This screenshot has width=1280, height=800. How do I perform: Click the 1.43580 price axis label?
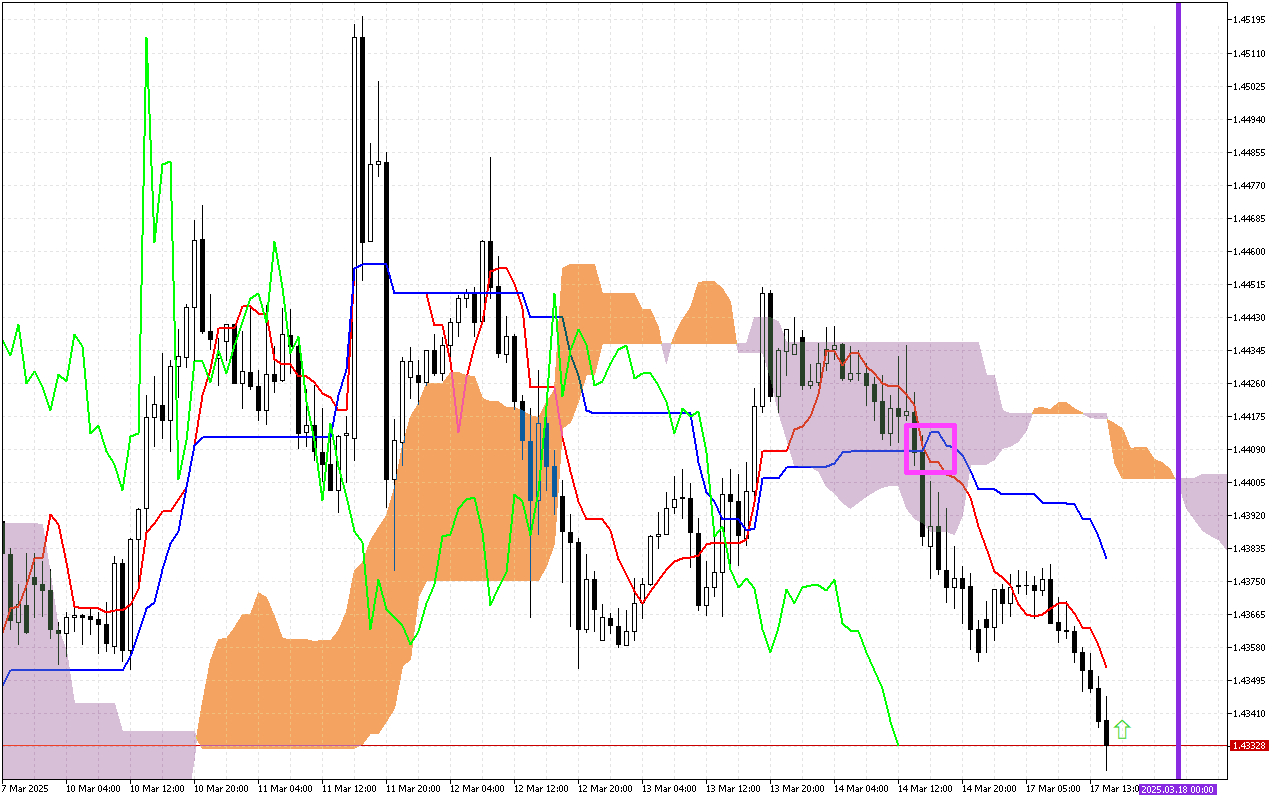pos(1249,647)
